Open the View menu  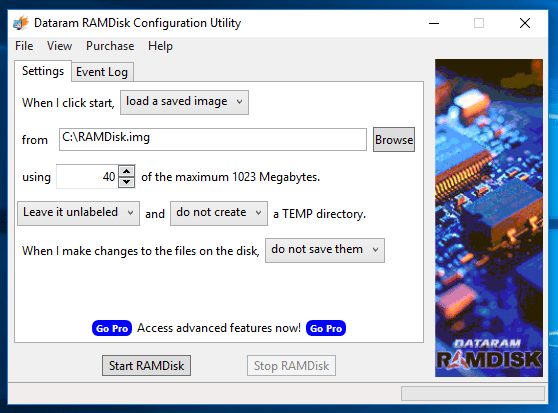click(59, 46)
